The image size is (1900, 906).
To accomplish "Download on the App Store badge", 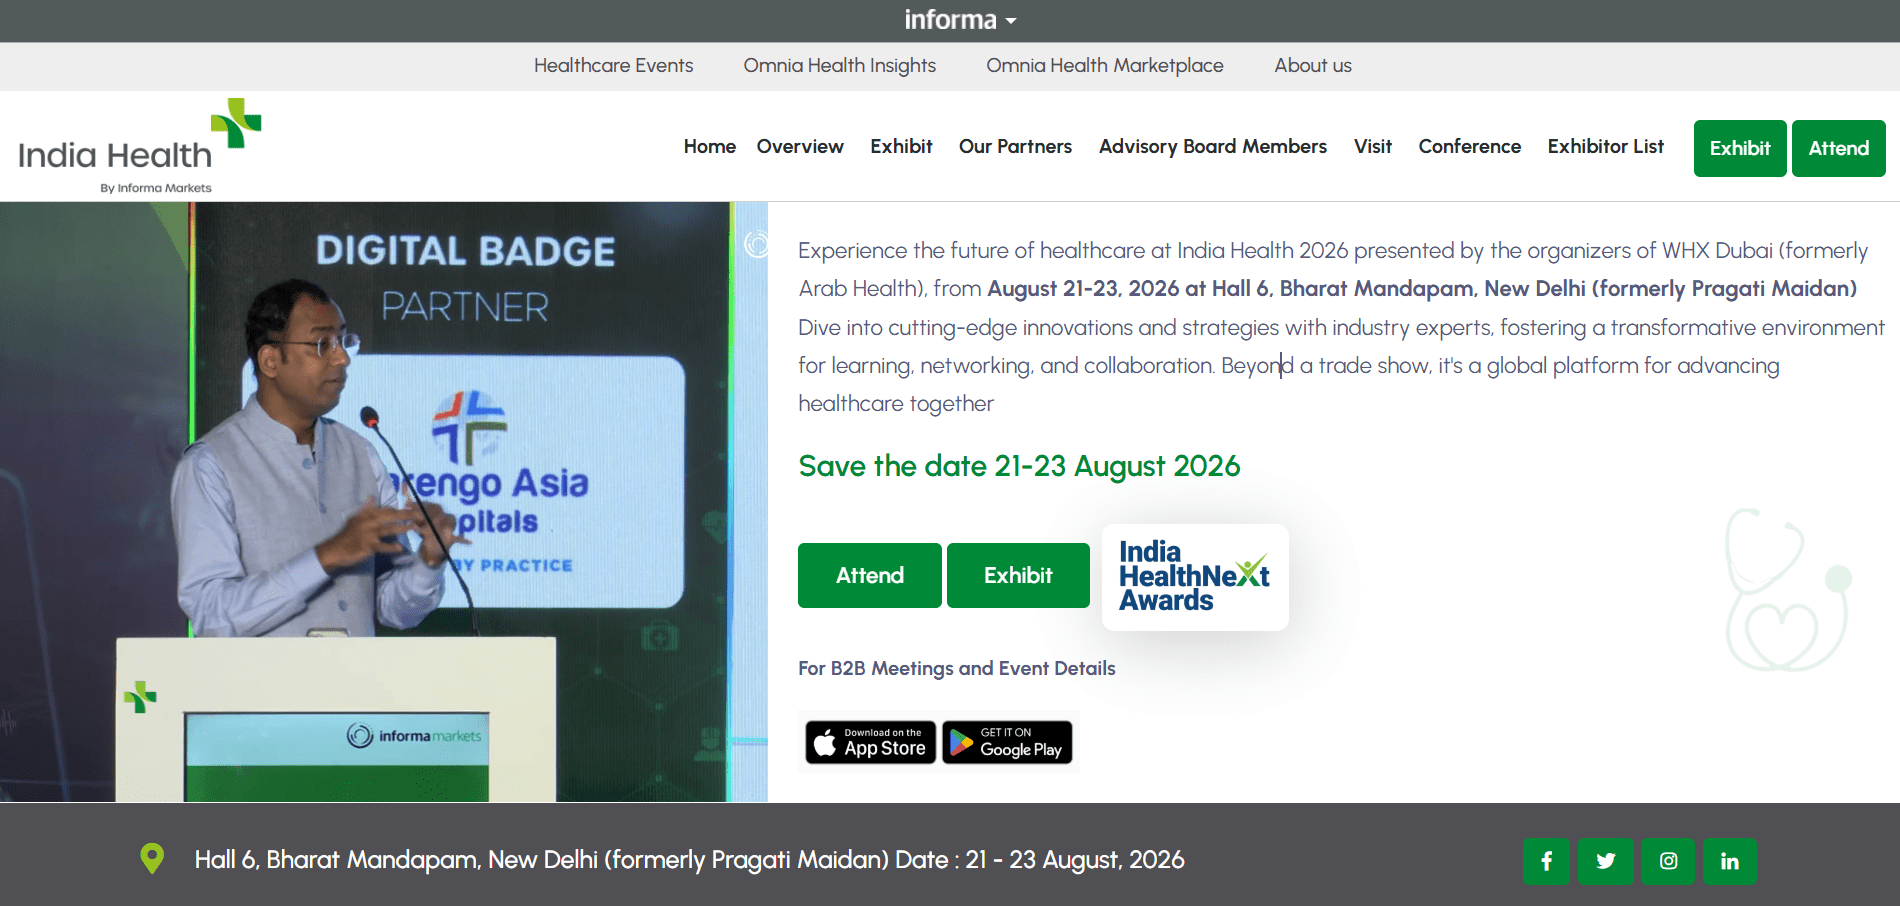I will (x=871, y=742).
